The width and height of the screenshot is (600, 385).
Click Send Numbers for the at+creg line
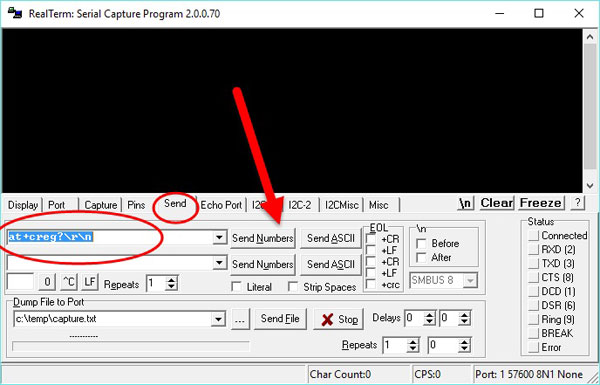pyautogui.click(x=262, y=238)
